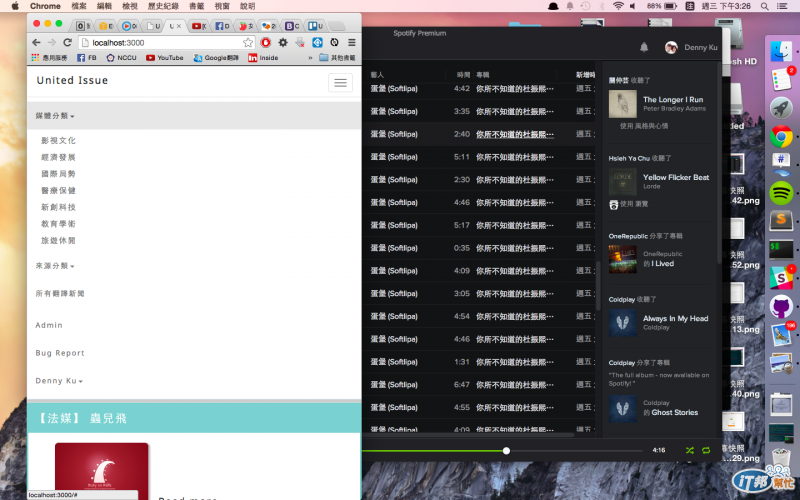Open NCCU bookmark in bookmarks bar
Screen dimensions: 800x500
click(121, 58)
